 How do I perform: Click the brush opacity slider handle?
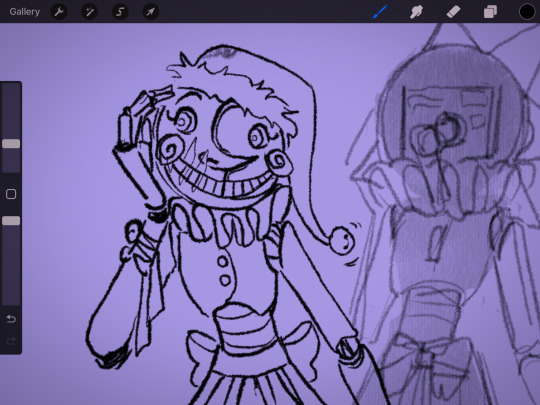click(x=11, y=221)
